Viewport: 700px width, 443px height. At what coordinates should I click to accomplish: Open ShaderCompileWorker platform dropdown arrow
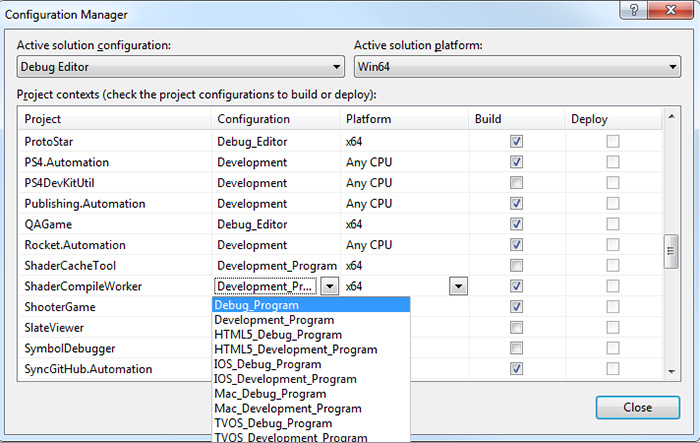(x=458, y=286)
